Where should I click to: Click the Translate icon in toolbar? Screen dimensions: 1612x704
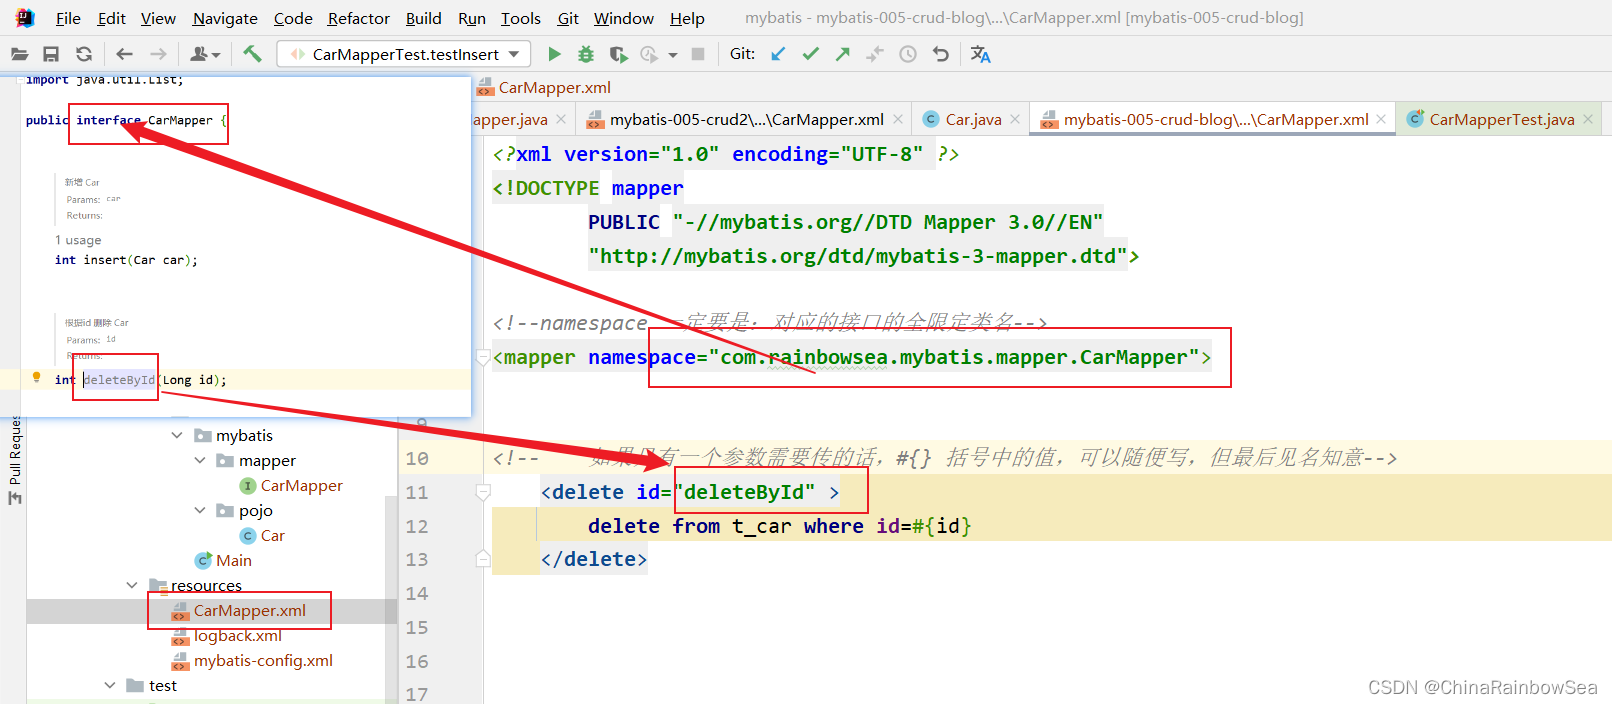click(980, 54)
